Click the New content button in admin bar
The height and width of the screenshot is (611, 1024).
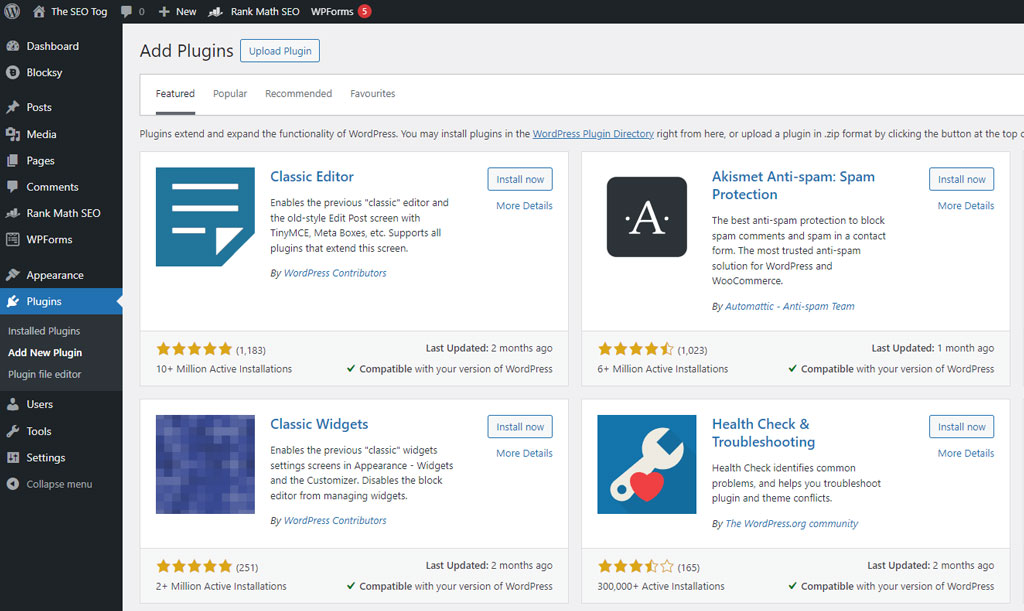click(178, 11)
